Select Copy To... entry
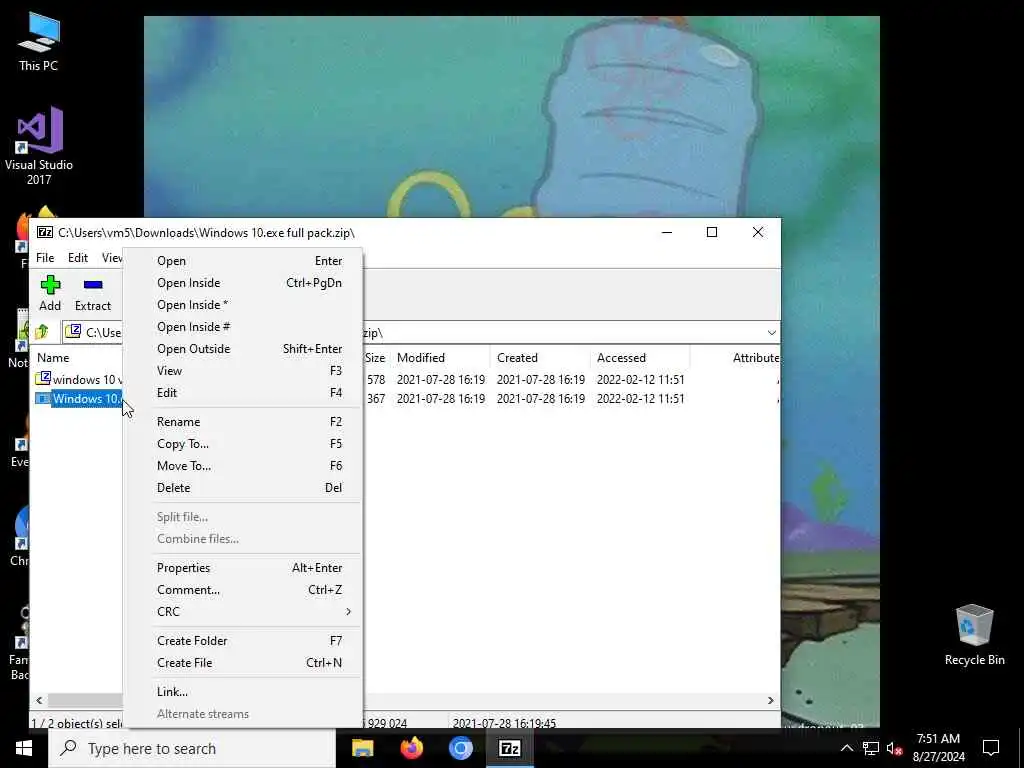This screenshot has height=768, width=1024. click(243, 444)
